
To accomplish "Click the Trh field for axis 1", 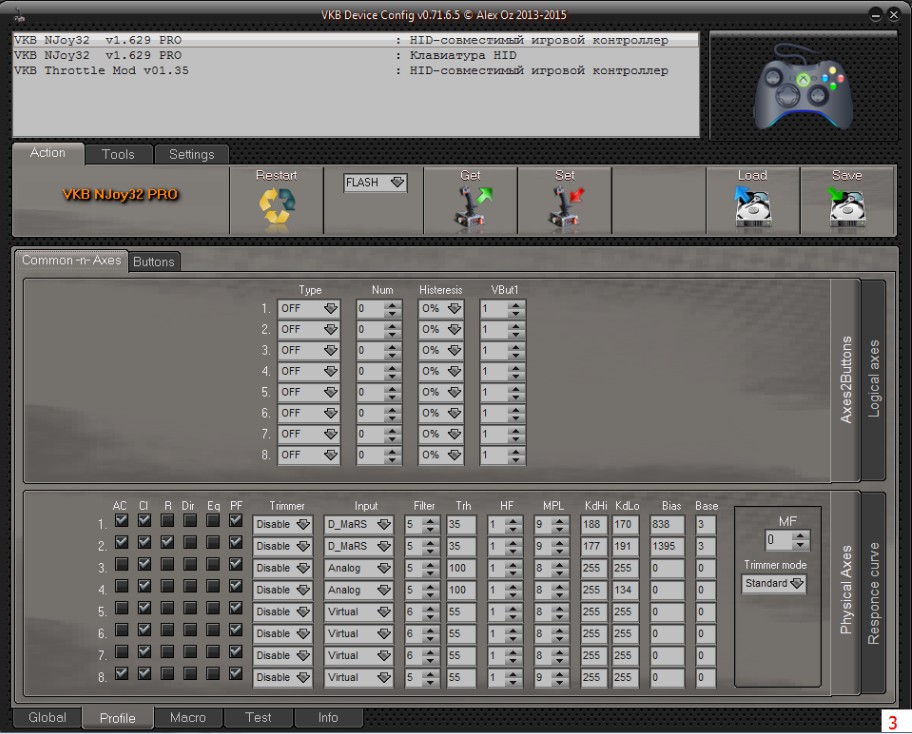I will tap(461, 525).
